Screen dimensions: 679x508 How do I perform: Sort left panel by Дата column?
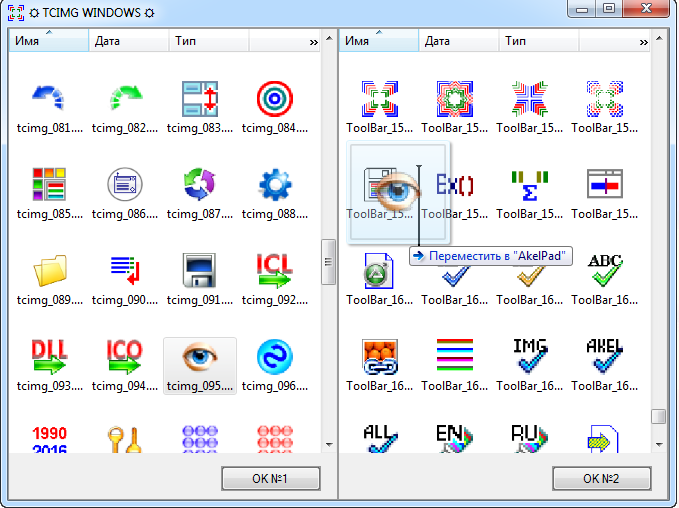pyautogui.click(x=129, y=41)
